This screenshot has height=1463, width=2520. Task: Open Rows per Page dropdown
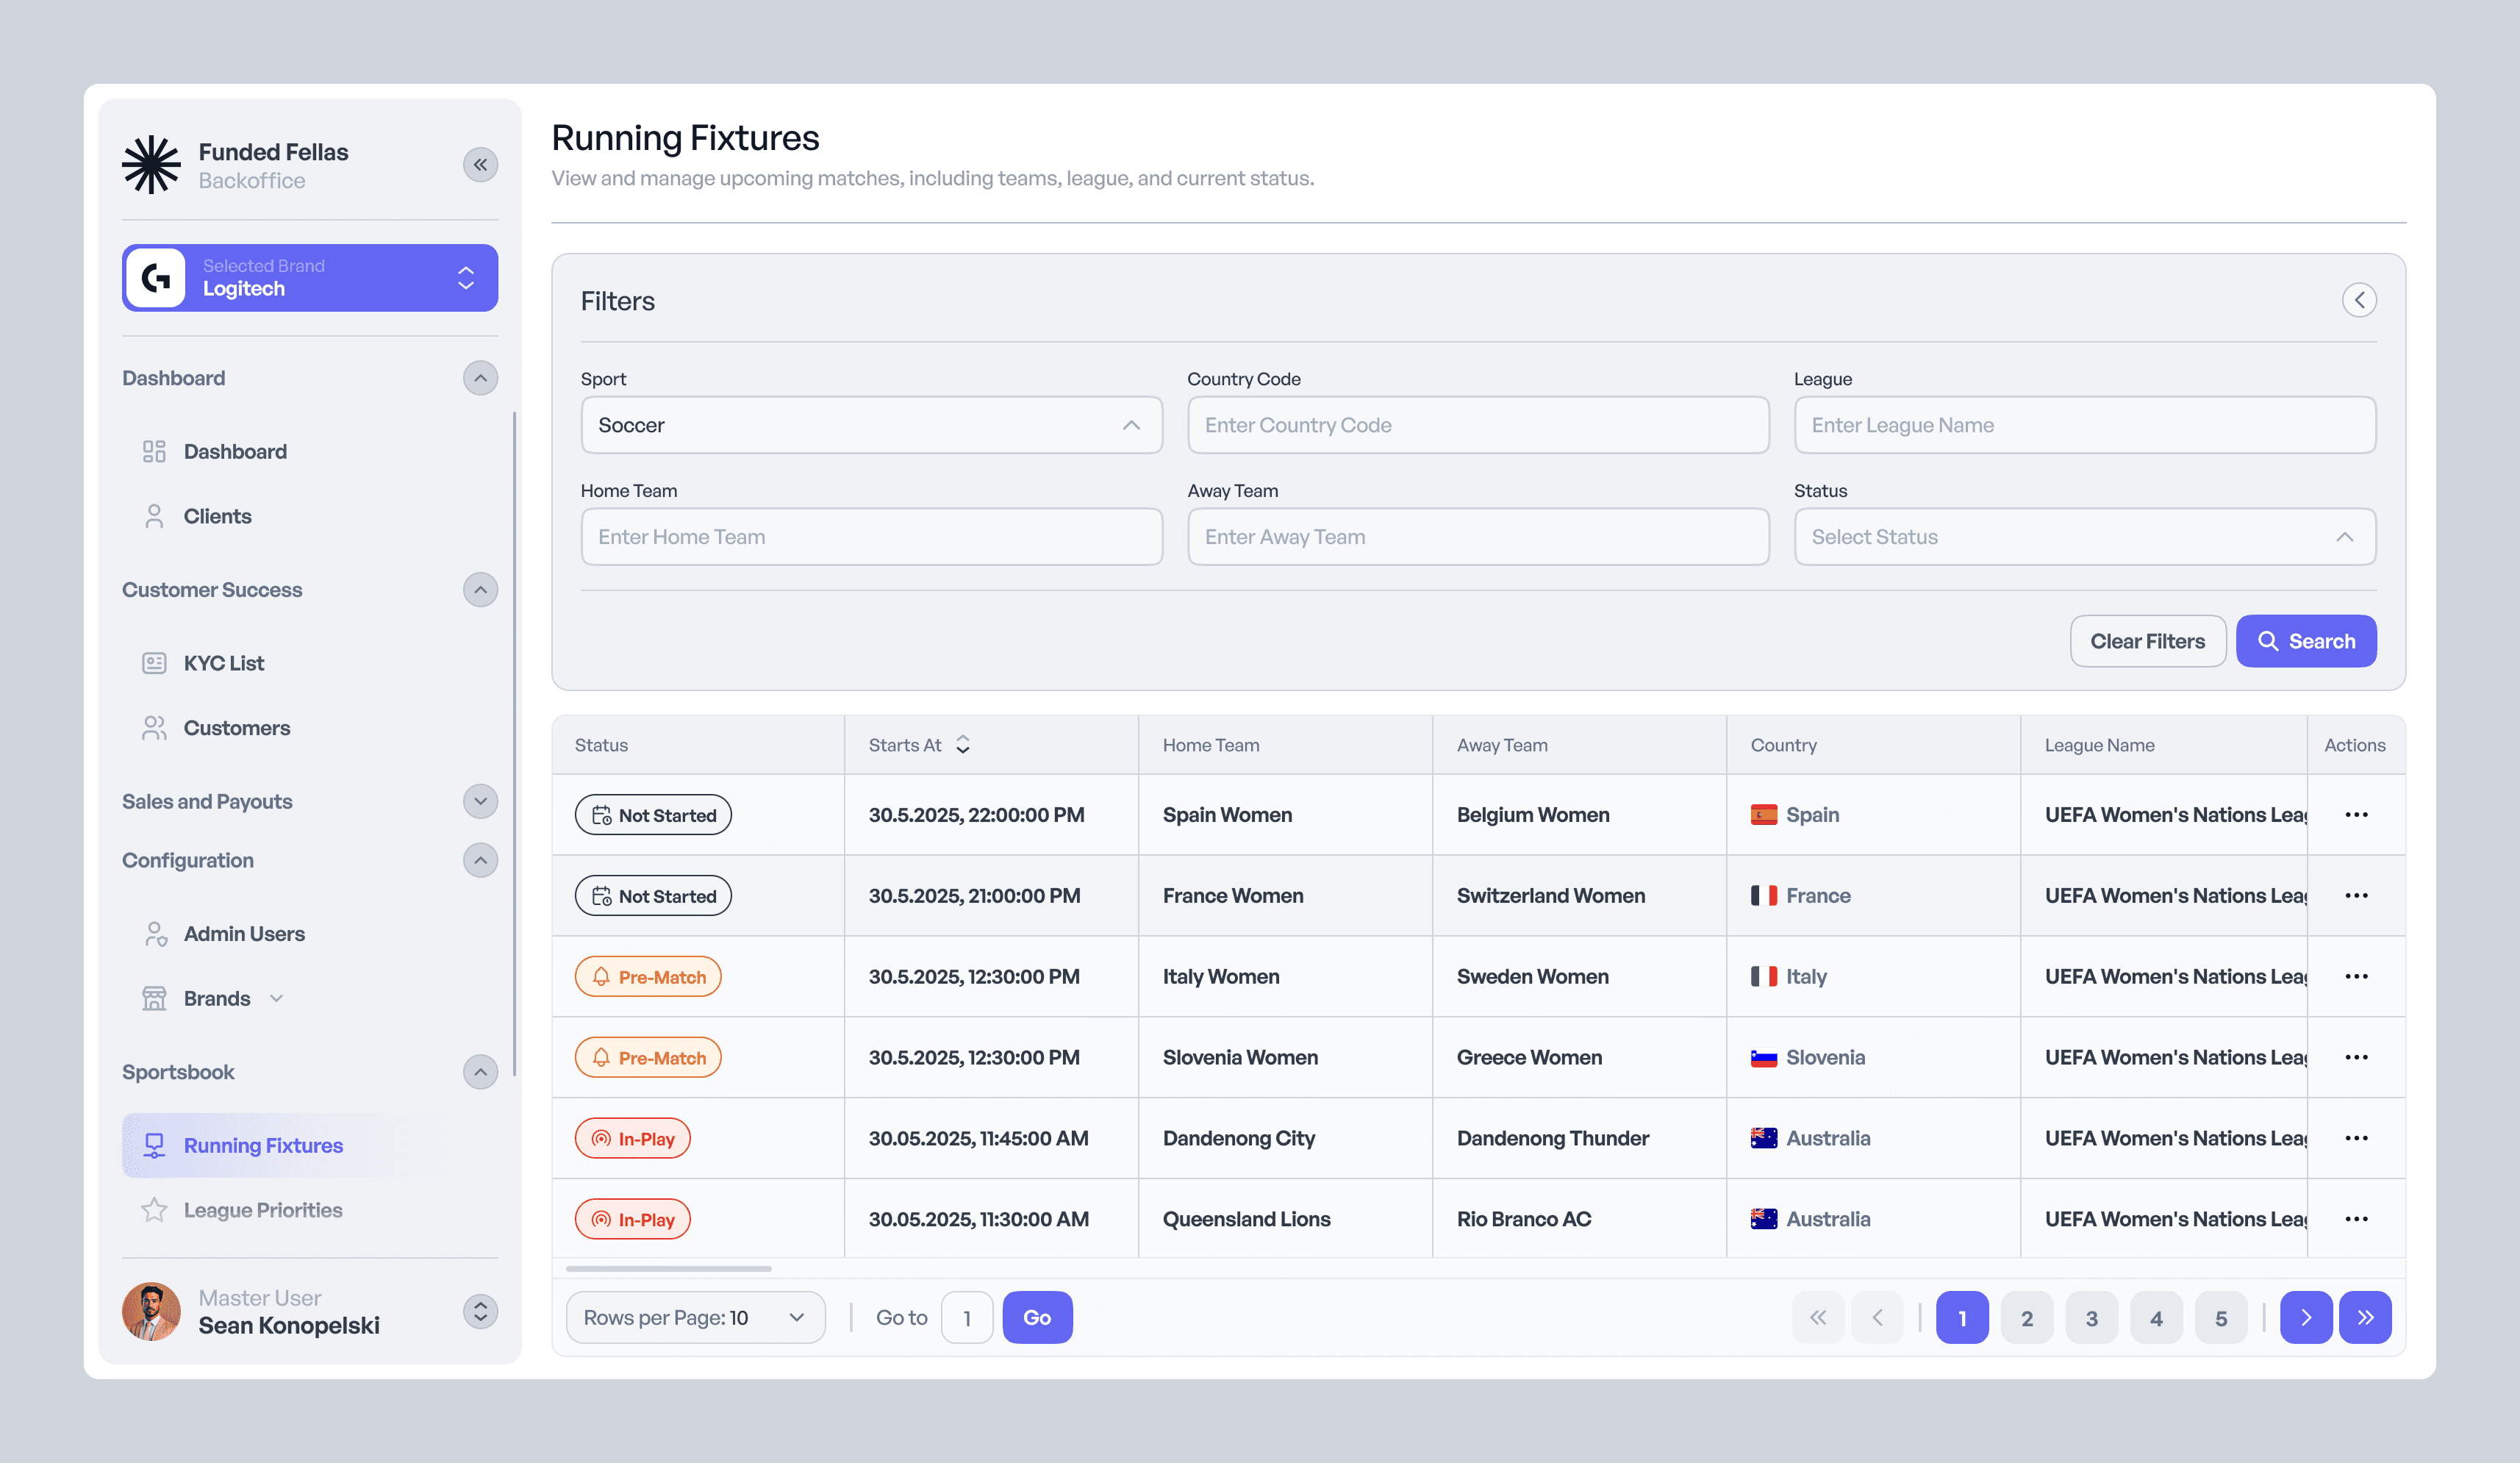coord(695,1317)
